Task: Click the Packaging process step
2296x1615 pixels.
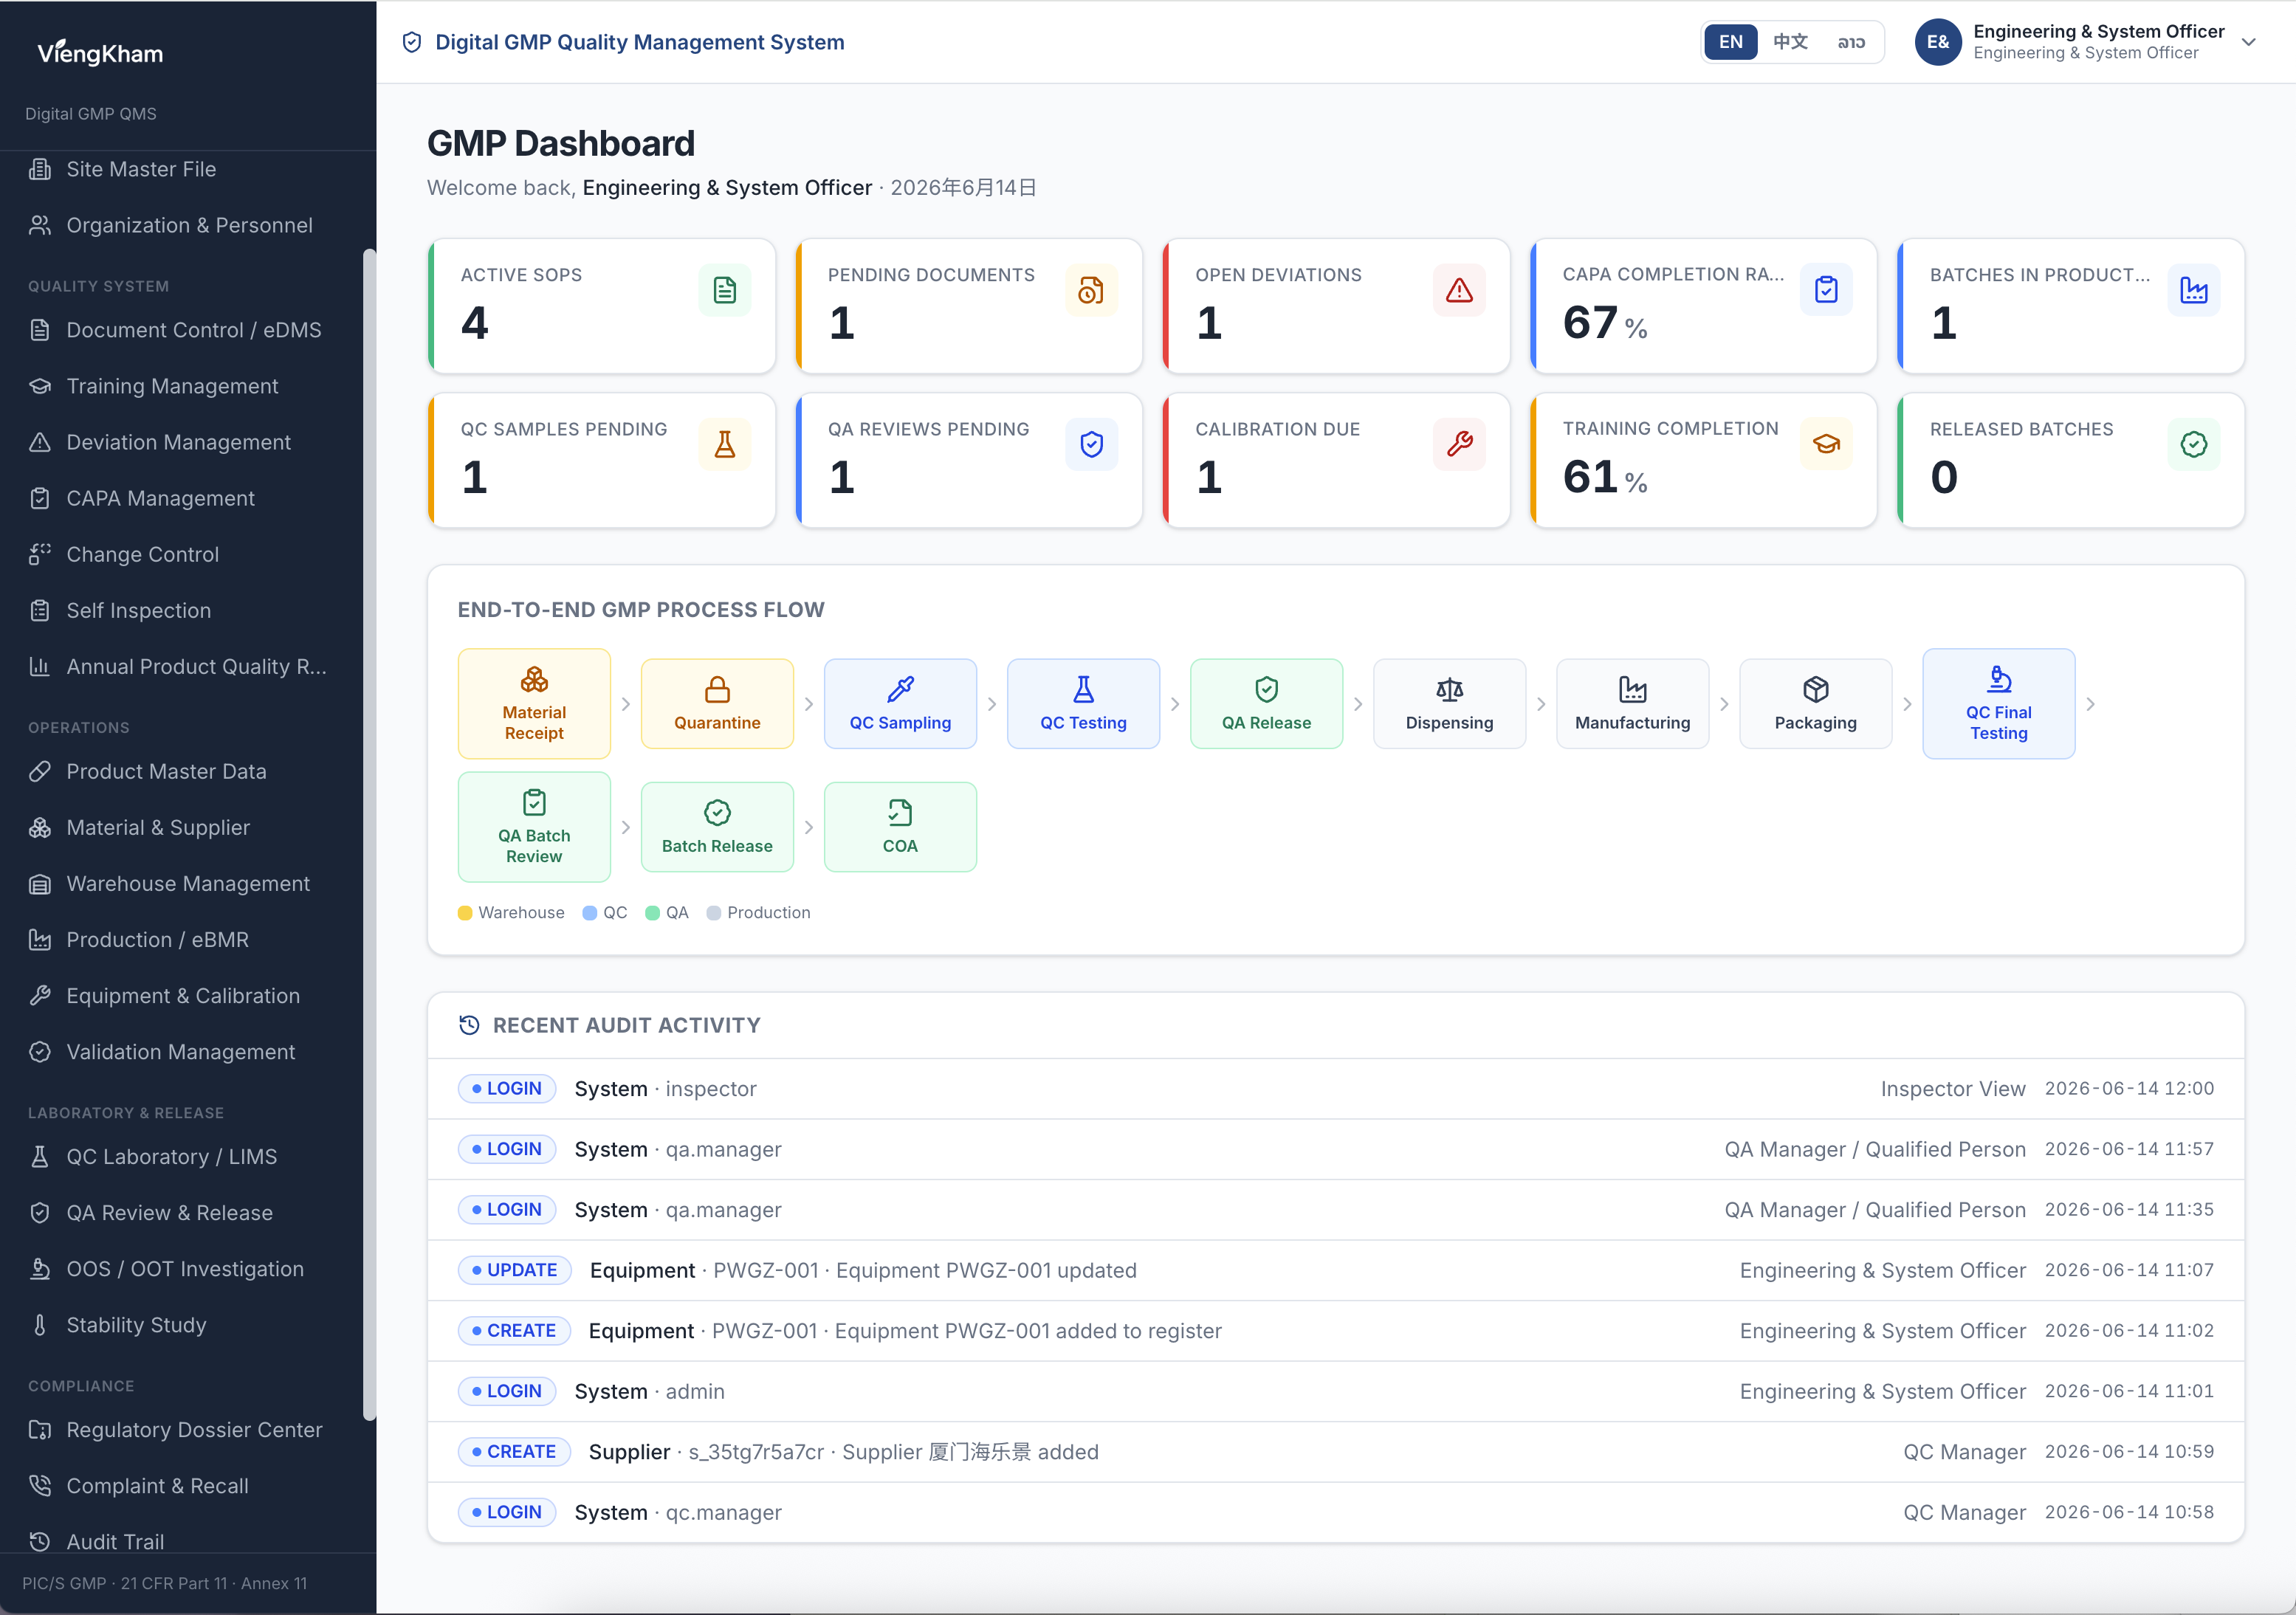Action: (1815, 704)
